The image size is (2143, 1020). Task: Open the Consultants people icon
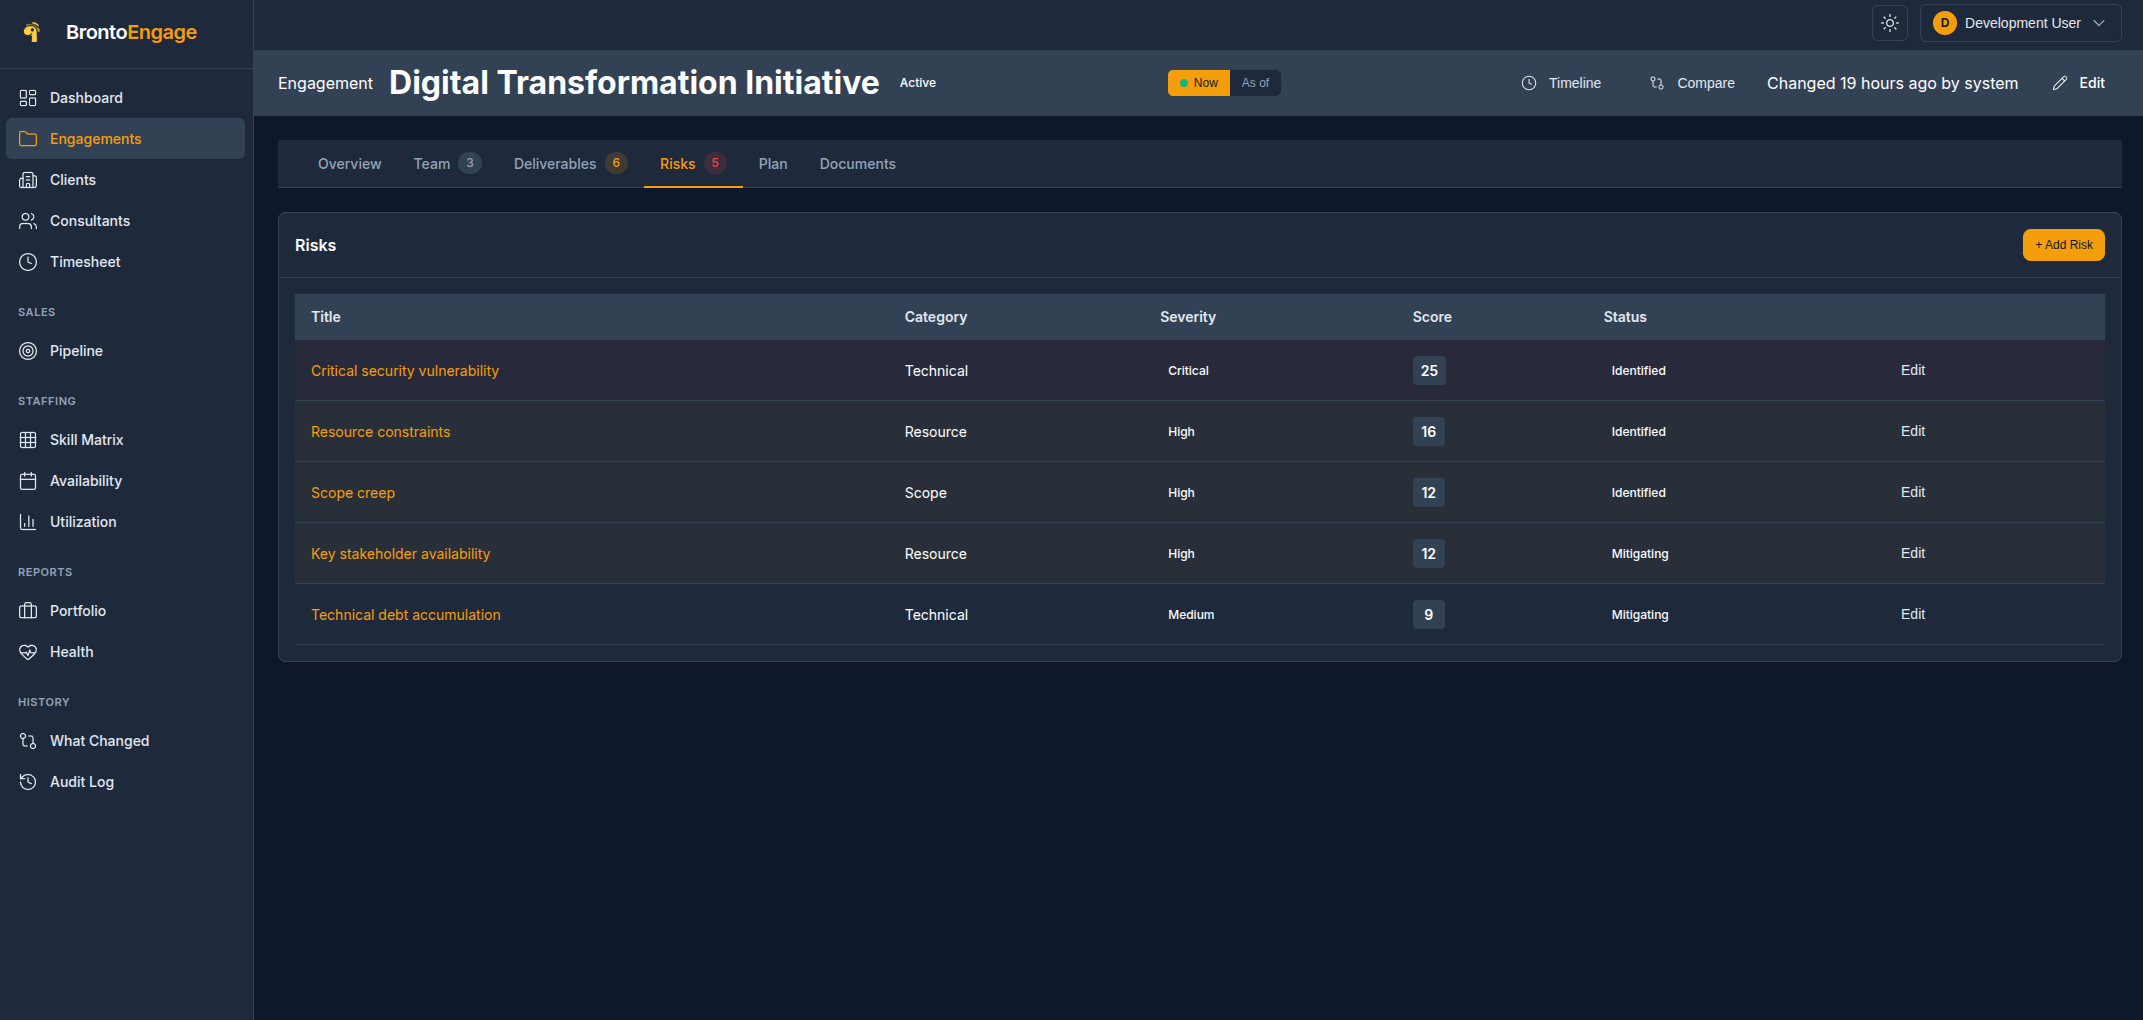28,220
